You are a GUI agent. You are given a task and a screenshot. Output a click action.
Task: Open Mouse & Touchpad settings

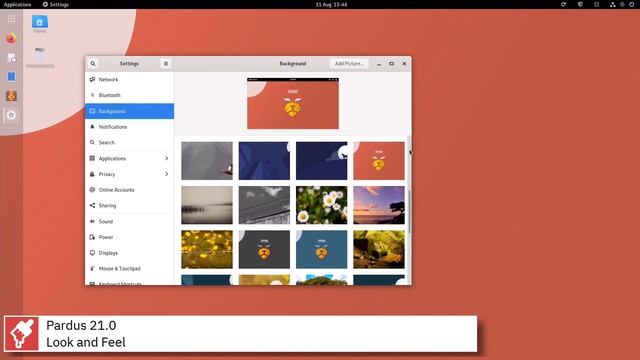coord(129,269)
